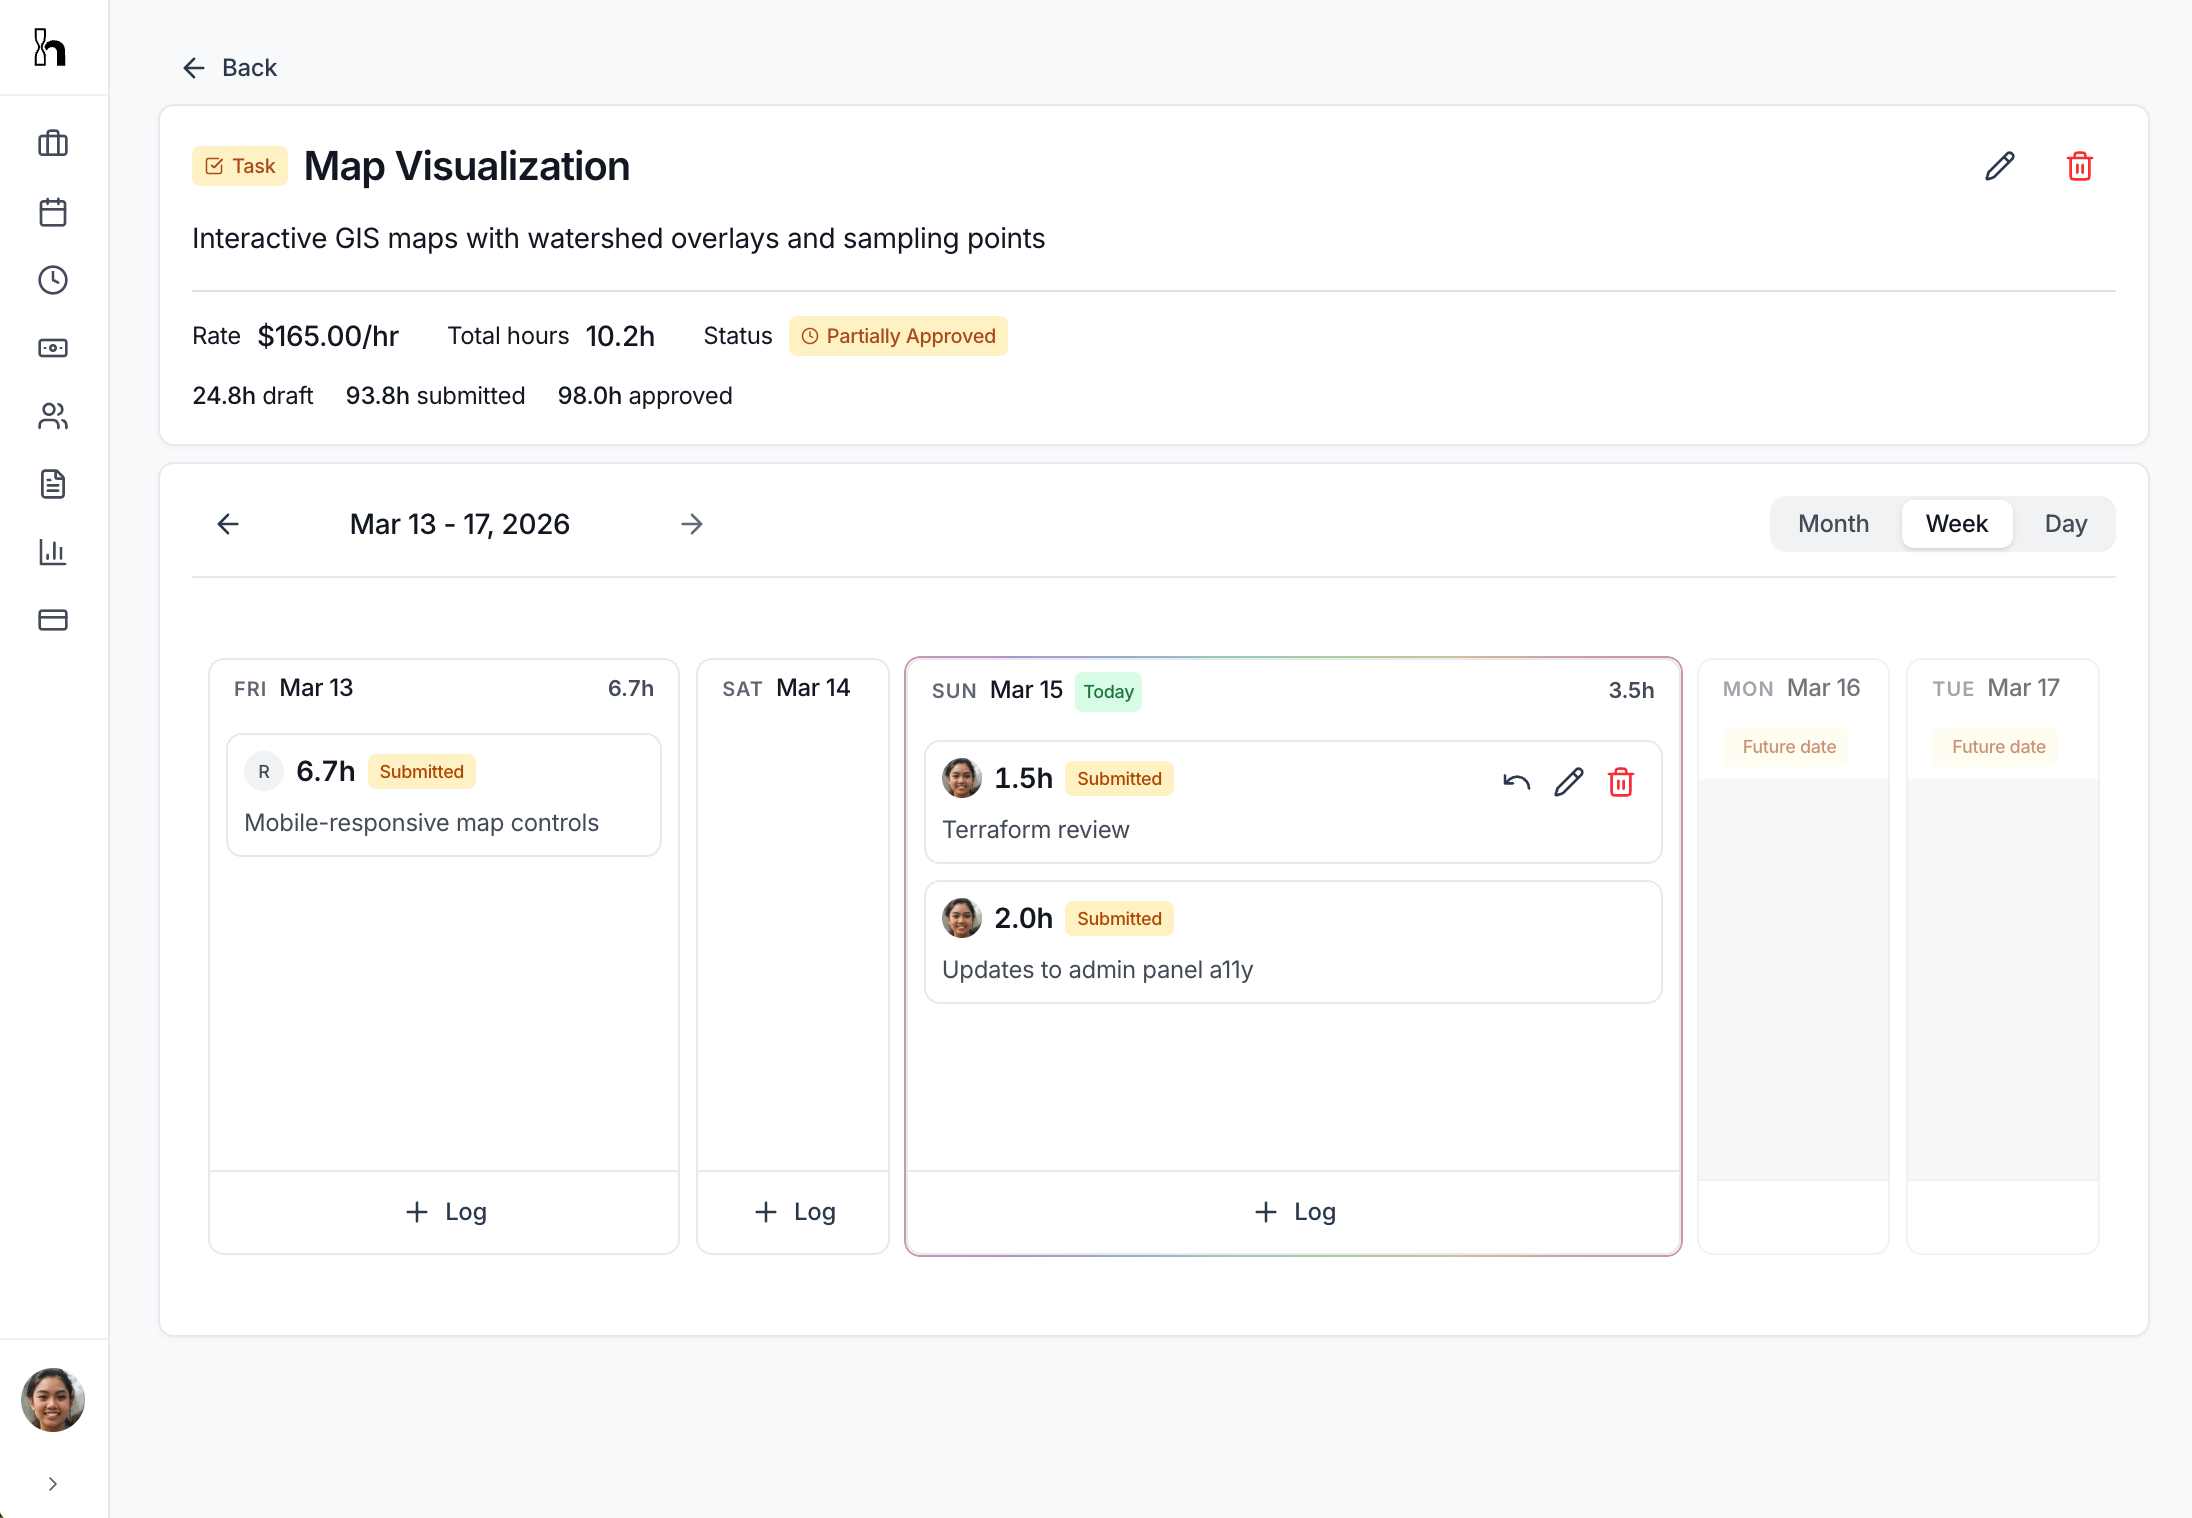Image resolution: width=2192 pixels, height=1518 pixels.
Task: Delete the Map Visualization task with trash icon
Action: [2079, 166]
